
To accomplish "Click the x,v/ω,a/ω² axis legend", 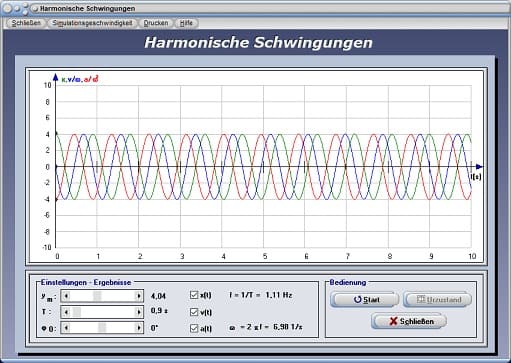I will pyautogui.click(x=80, y=79).
